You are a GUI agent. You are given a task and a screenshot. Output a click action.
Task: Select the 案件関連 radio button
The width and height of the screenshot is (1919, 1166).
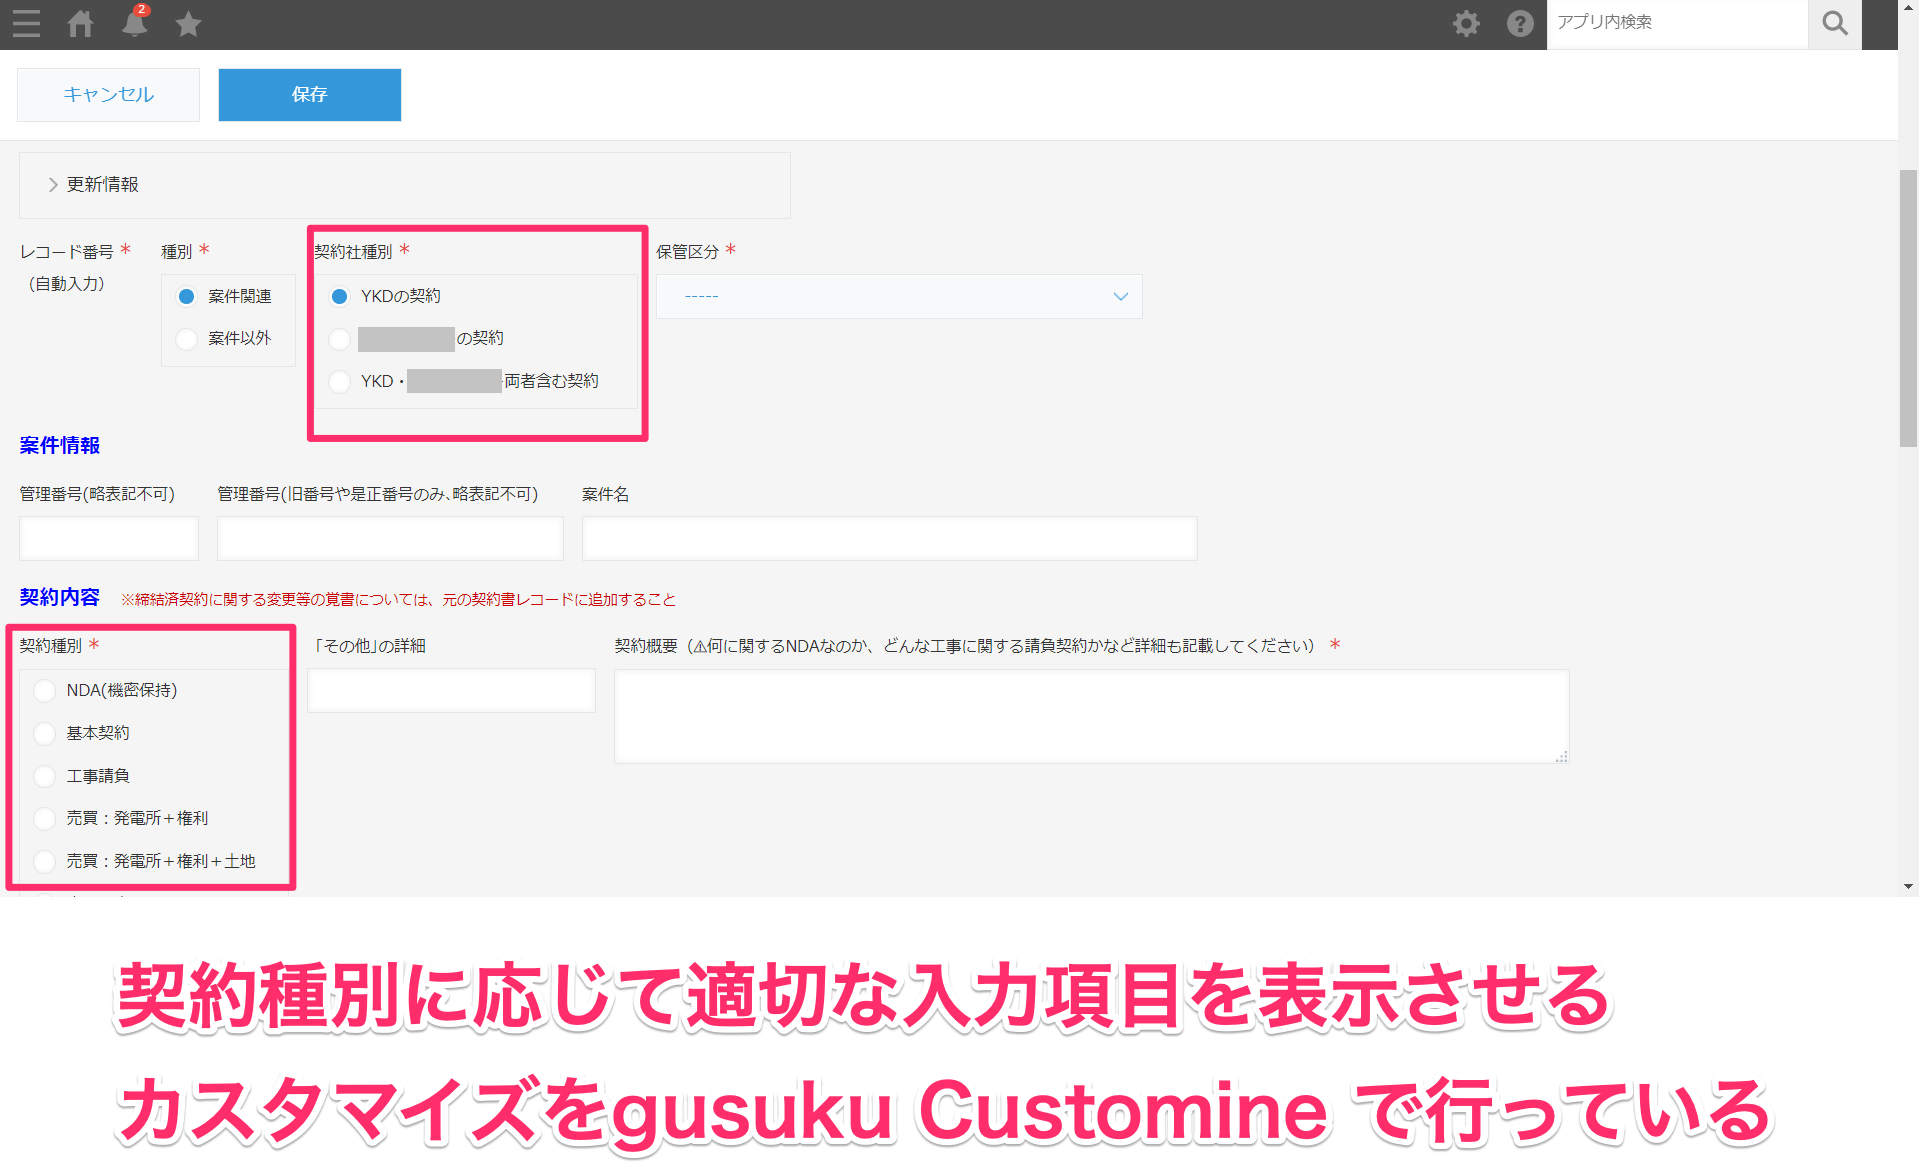coord(186,296)
